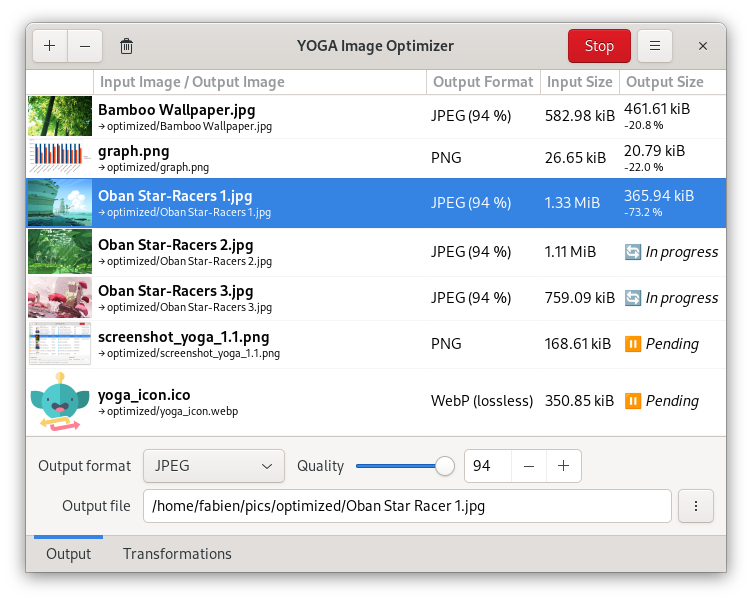The width and height of the screenshot is (752, 601).
Task: Click PNG format cell in graph.png row
Action: (446, 158)
